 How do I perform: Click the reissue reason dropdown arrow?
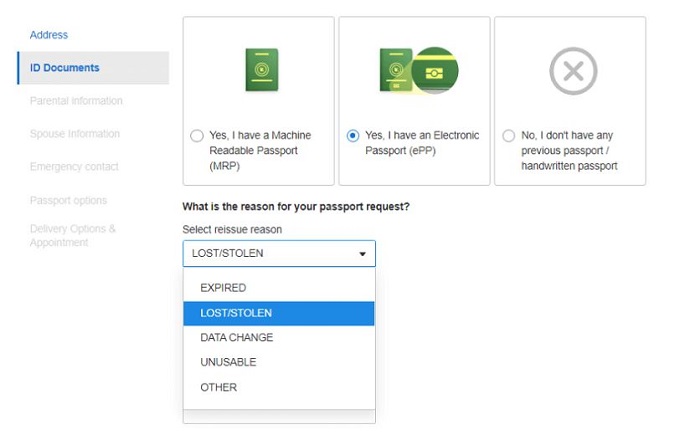(x=362, y=254)
